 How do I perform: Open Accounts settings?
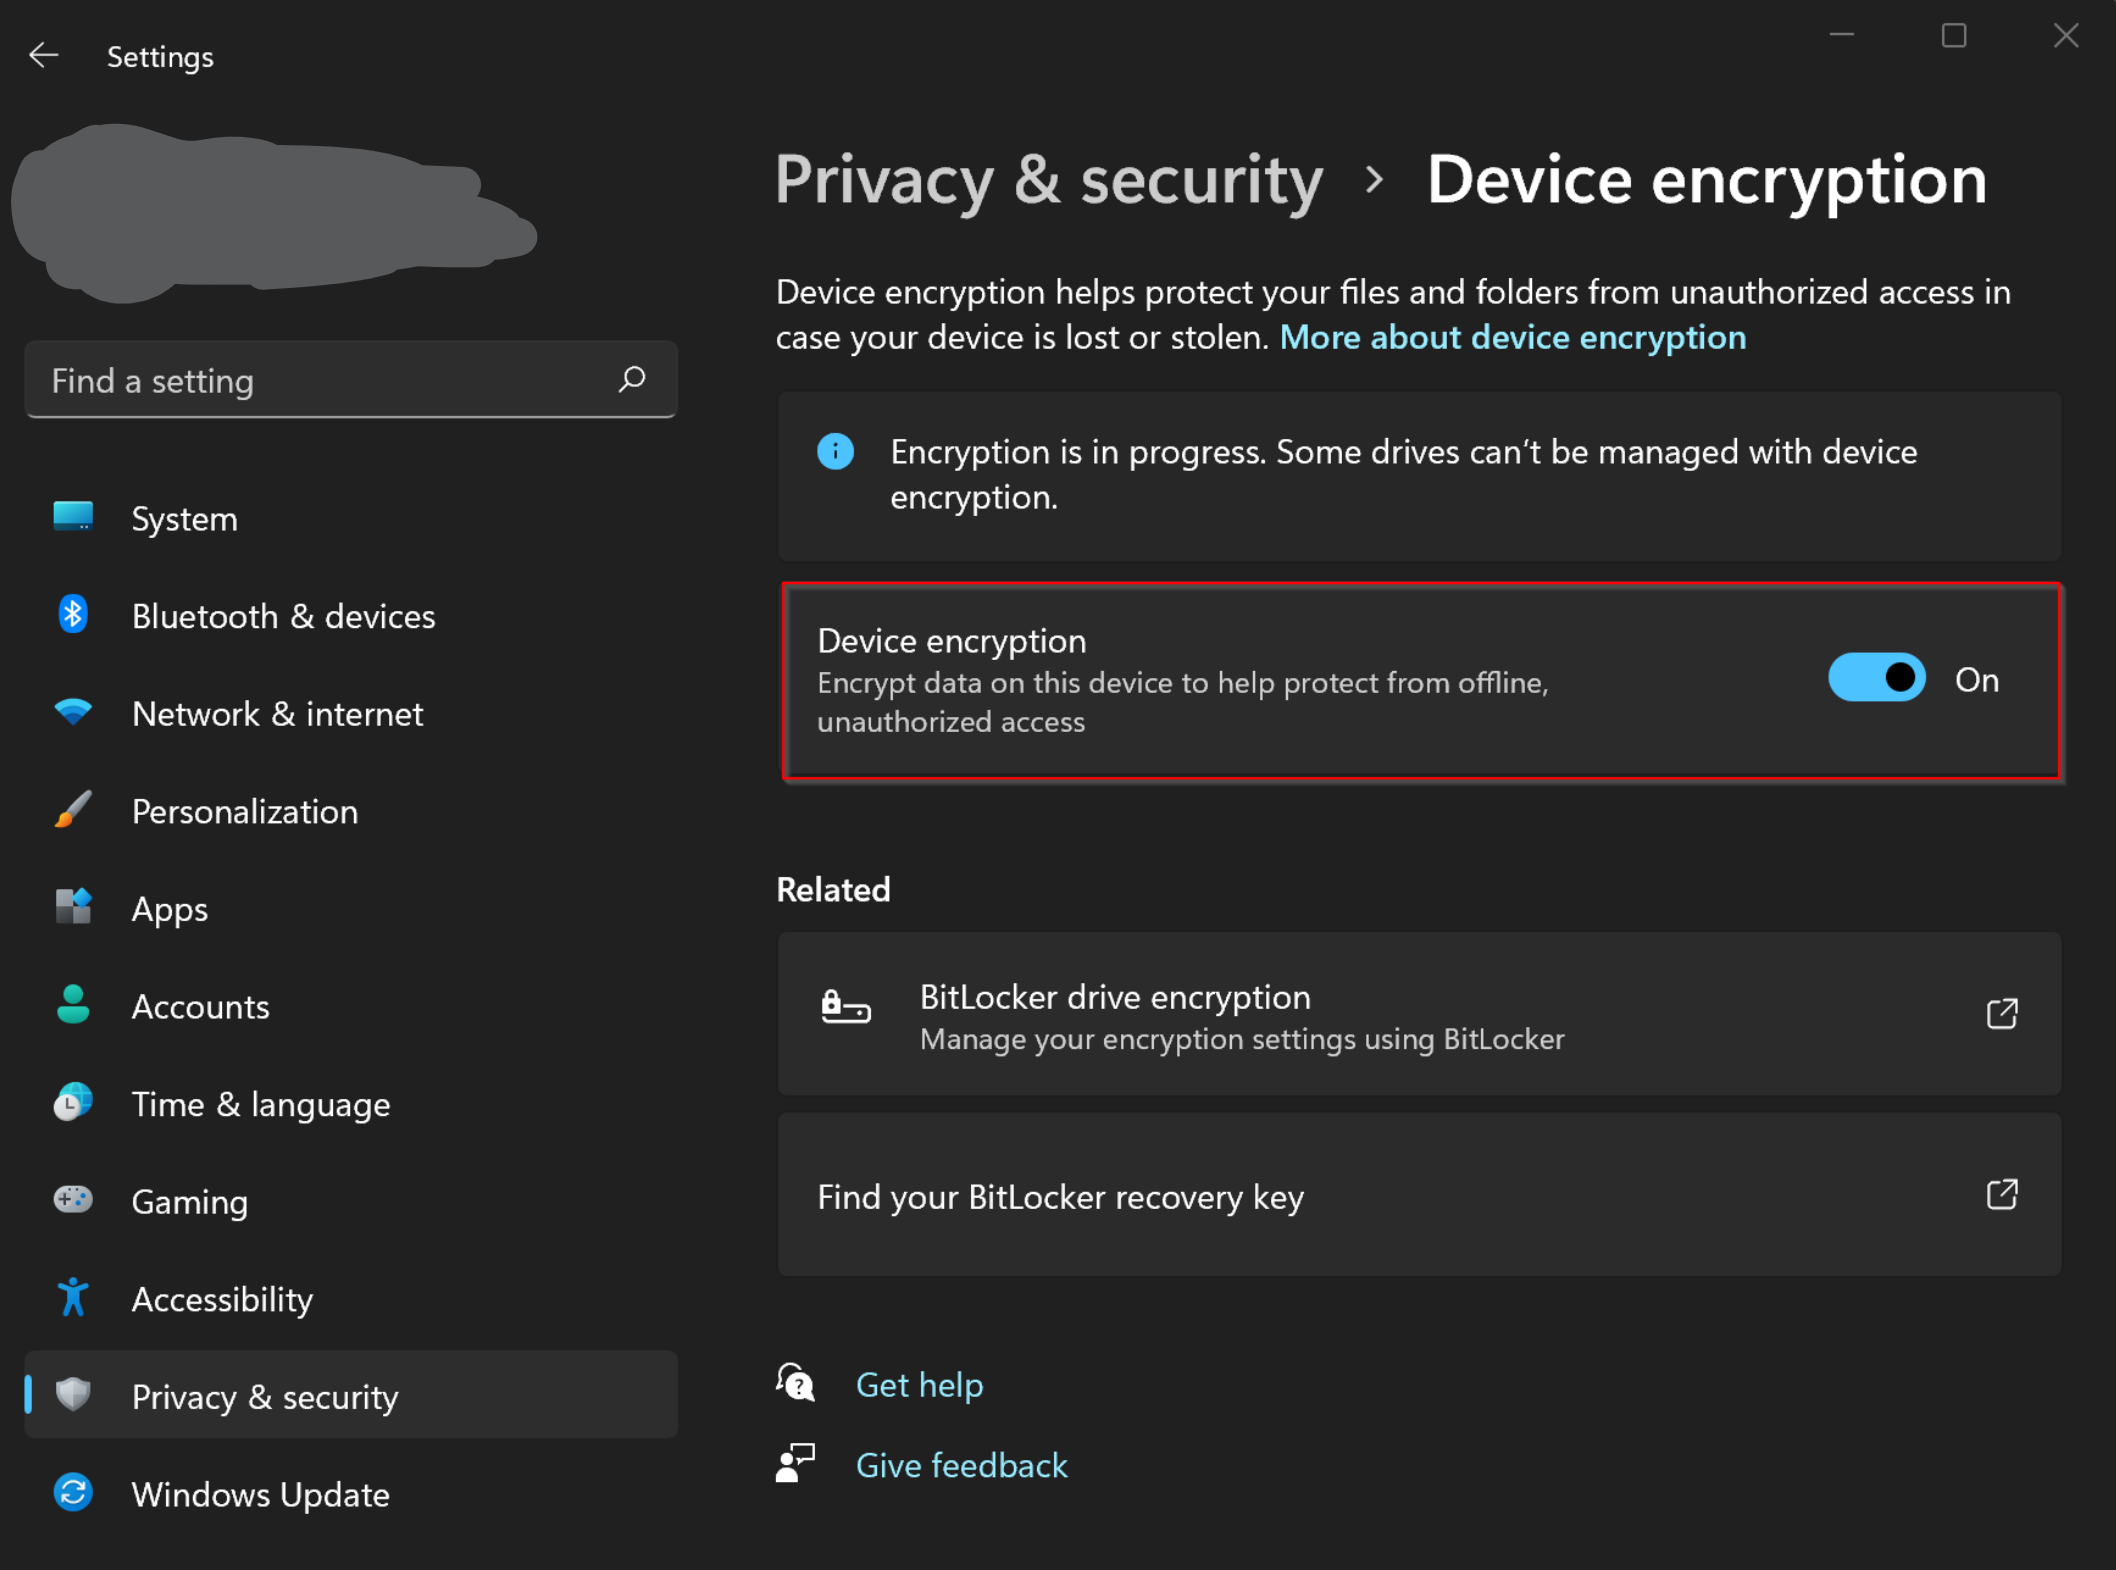(x=351, y=1005)
